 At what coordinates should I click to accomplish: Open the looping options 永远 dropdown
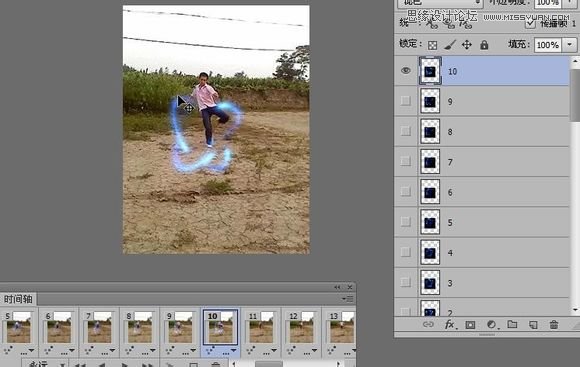pyautogui.click(x=44, y=364)
